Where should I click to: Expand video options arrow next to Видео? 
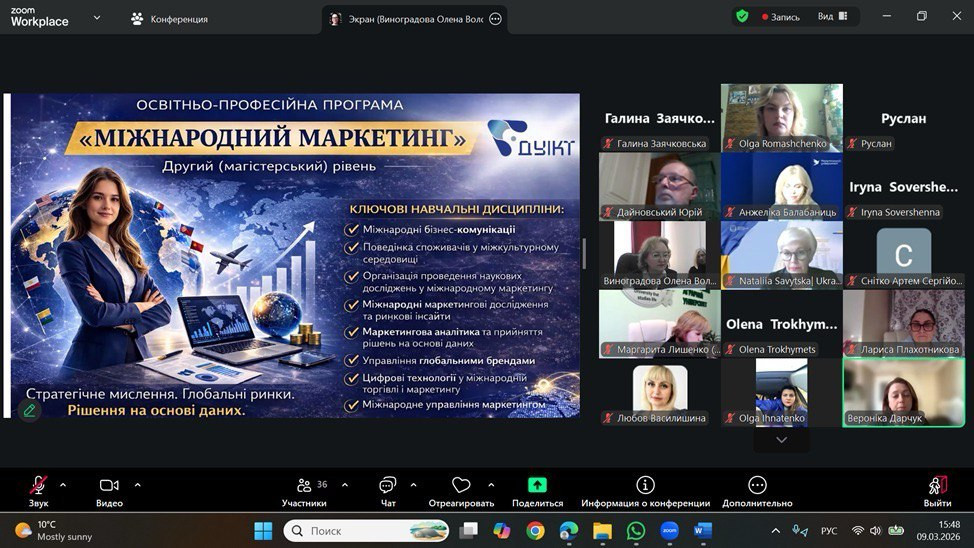137,485
